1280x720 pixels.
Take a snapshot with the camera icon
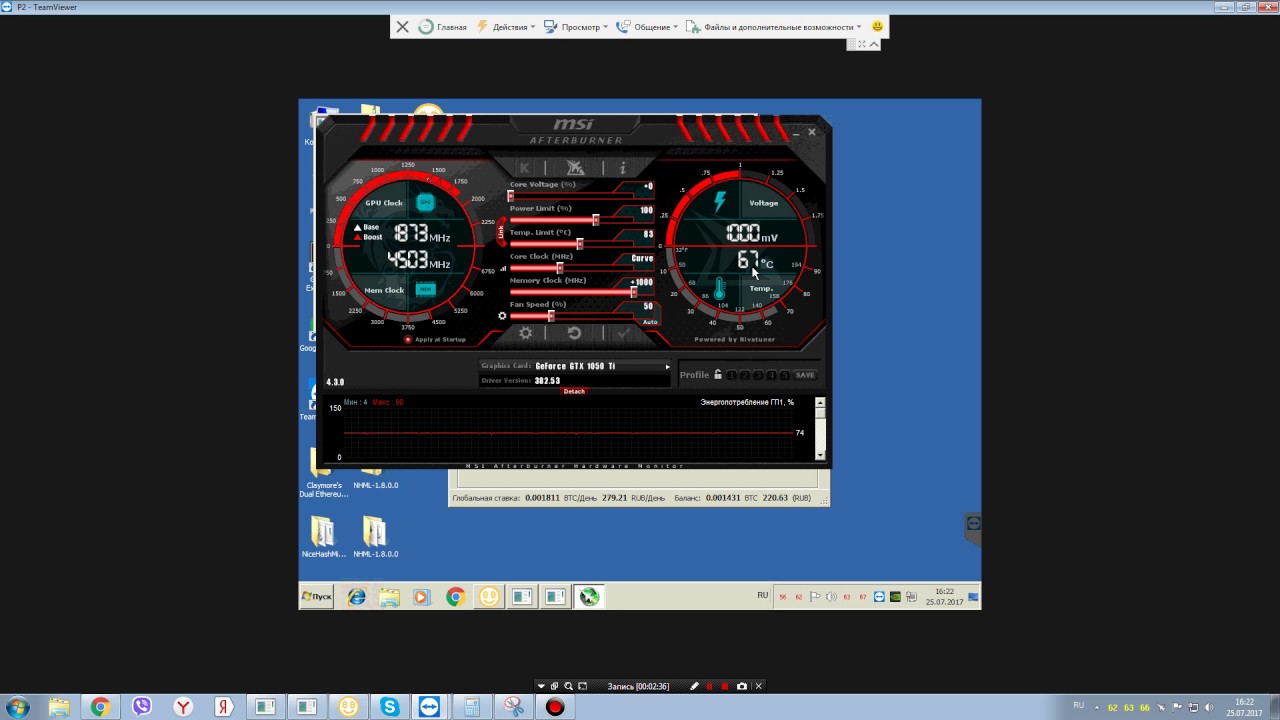[741, 686]
